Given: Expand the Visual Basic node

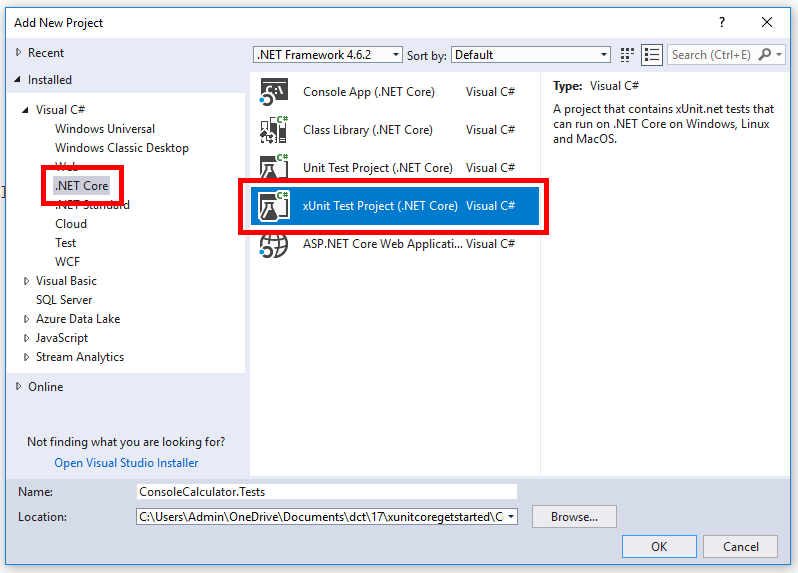Looking at the screenshot, I should 26,281.
